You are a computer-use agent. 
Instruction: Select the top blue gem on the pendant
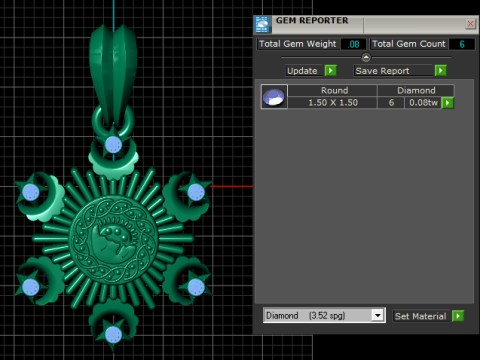[x=113, y=145]
